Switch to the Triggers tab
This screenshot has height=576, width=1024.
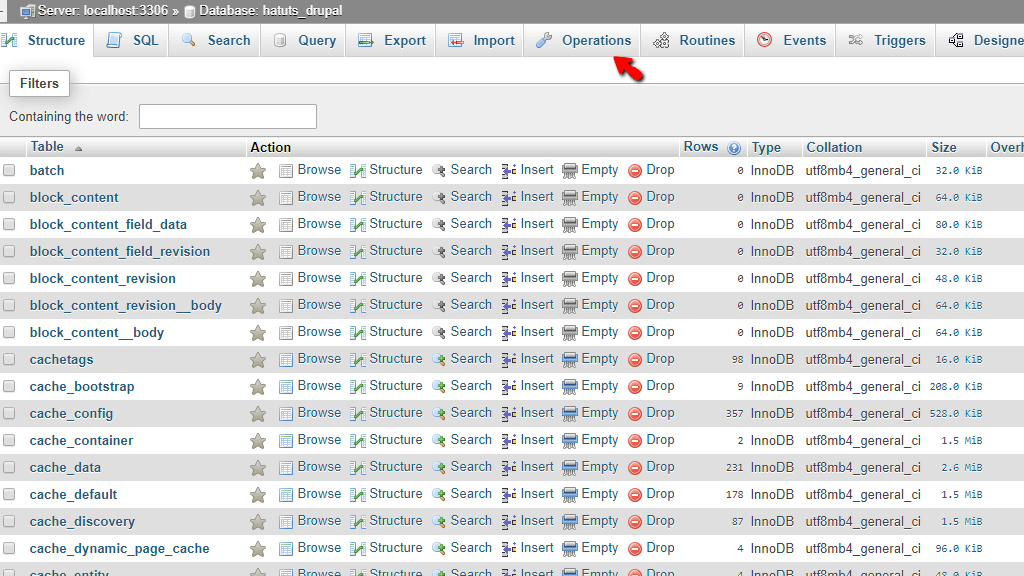coord(887,40)
